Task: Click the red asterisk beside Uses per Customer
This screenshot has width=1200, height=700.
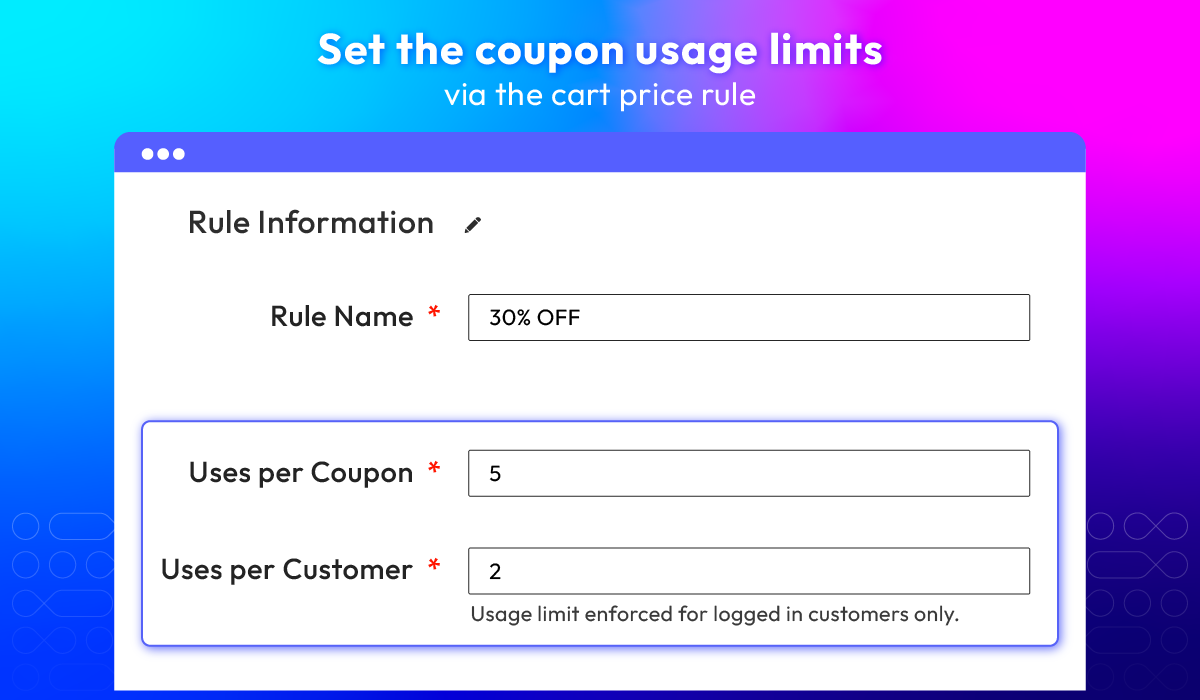Action: tap(434, 567)
